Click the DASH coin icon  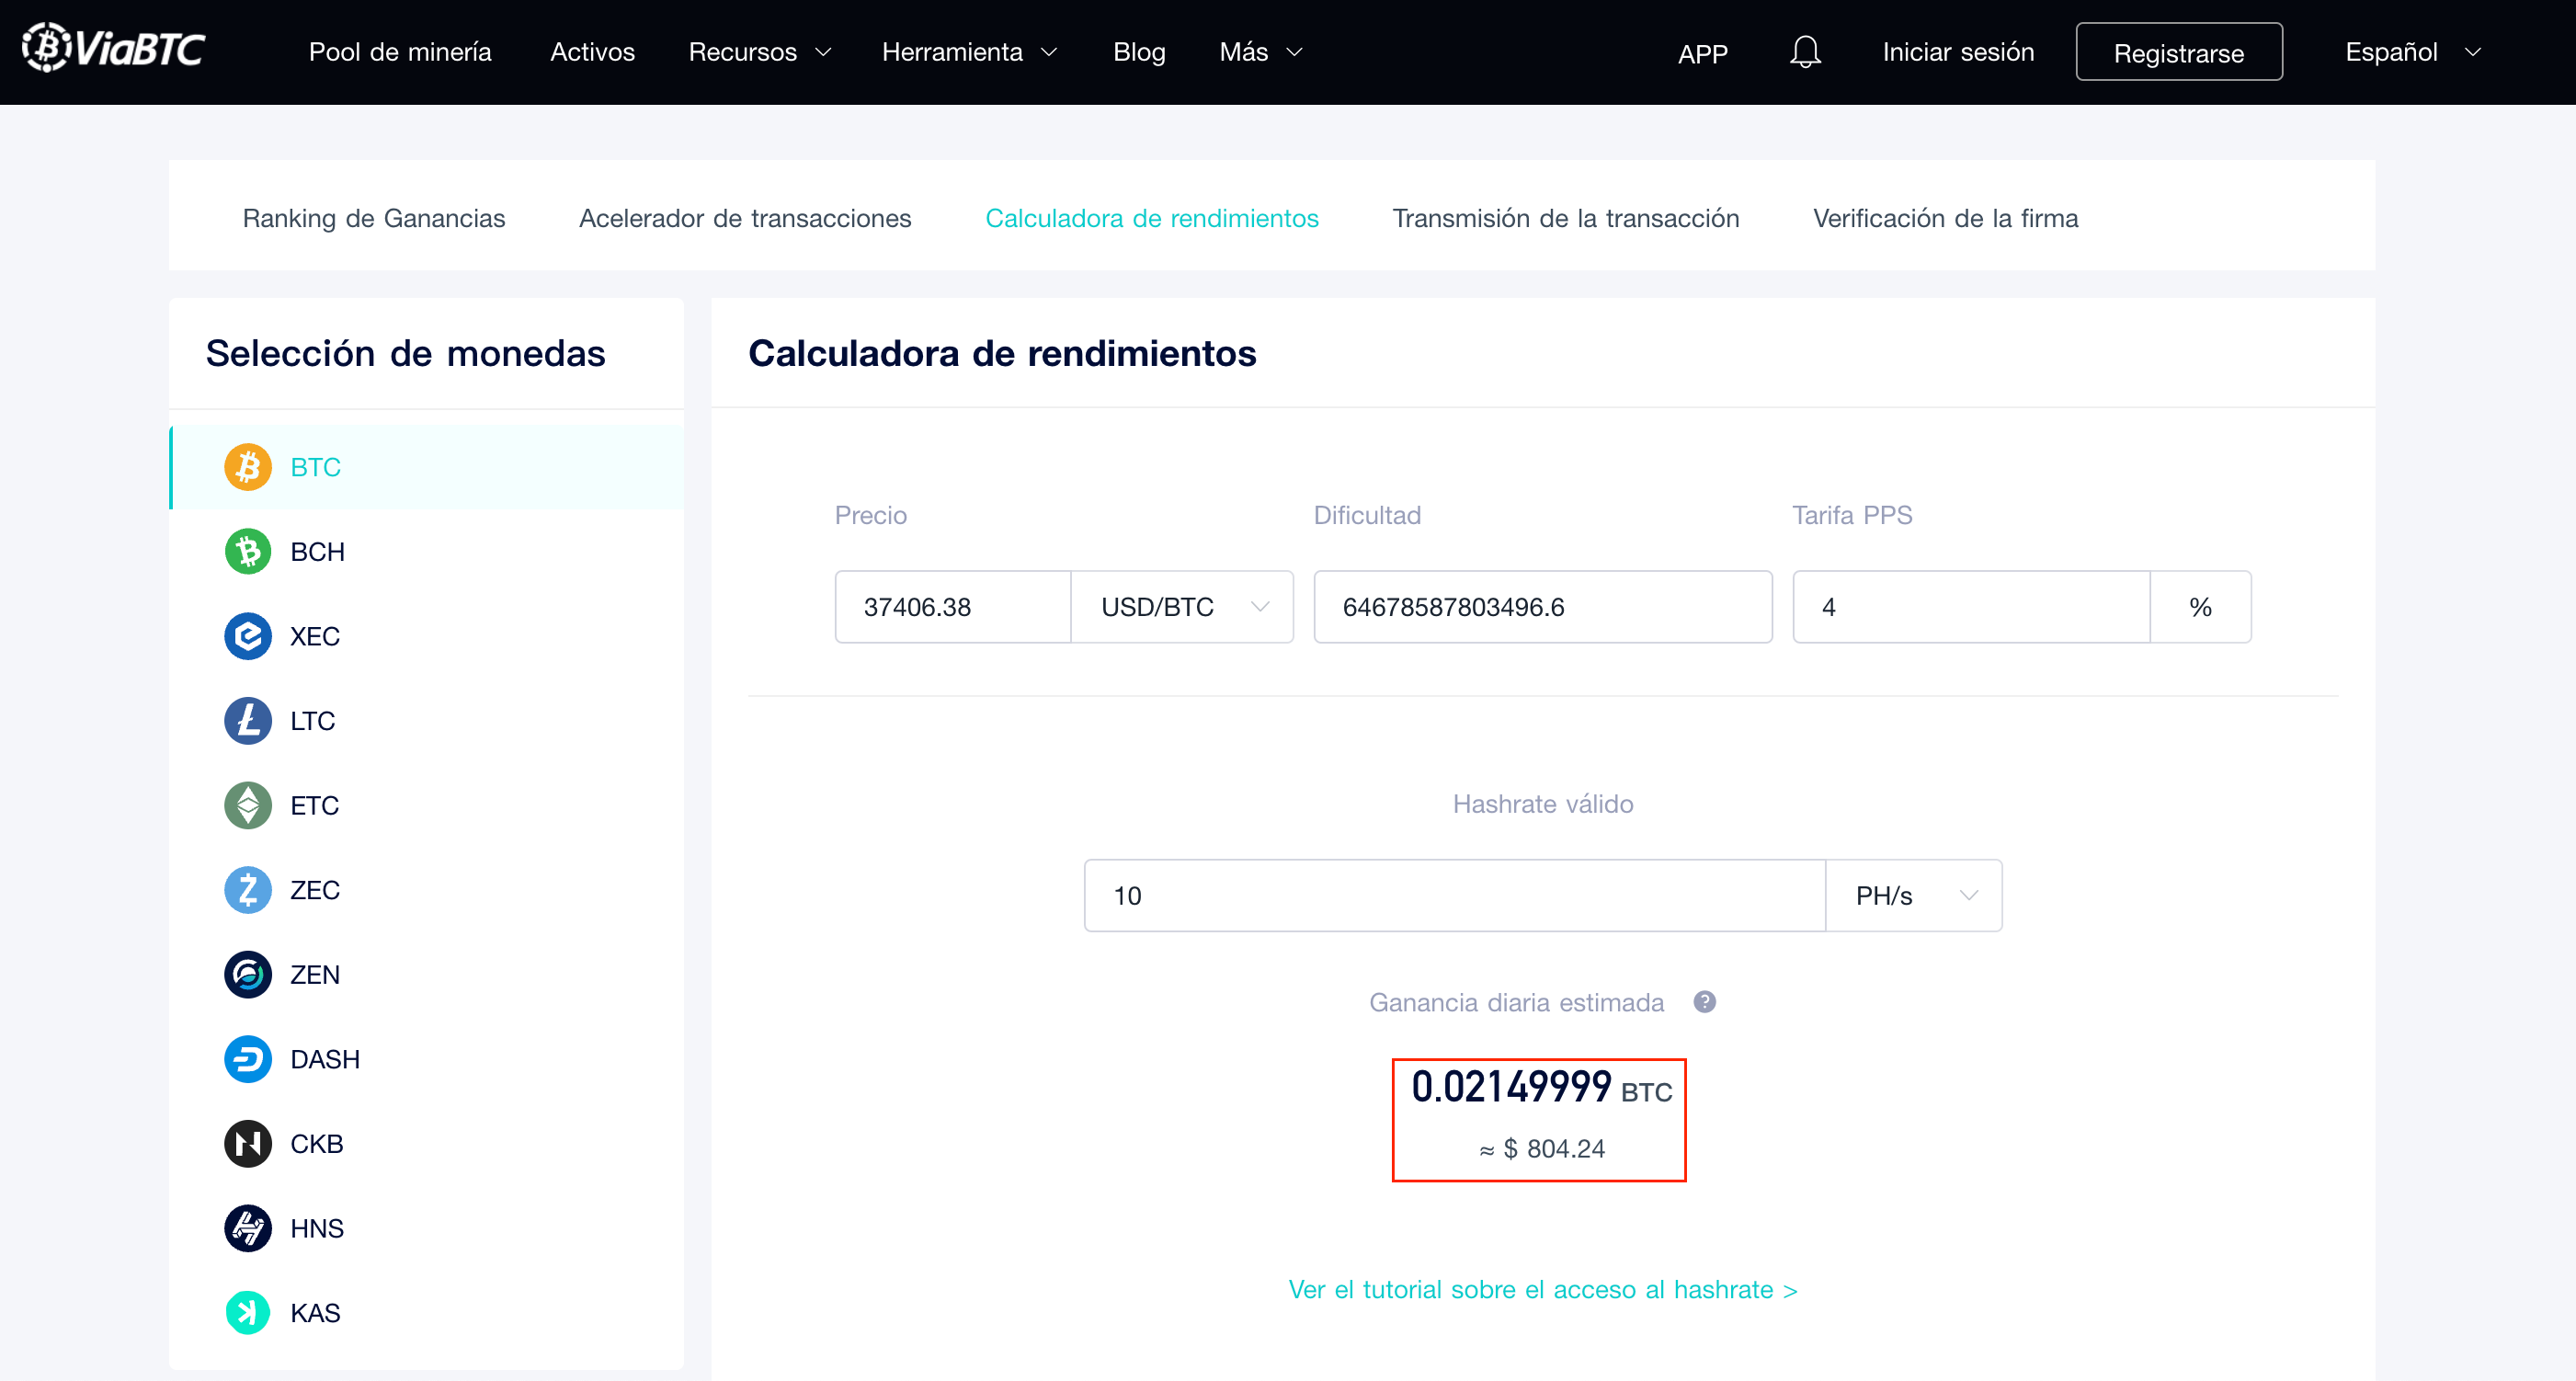click(x=247, y=1059)
